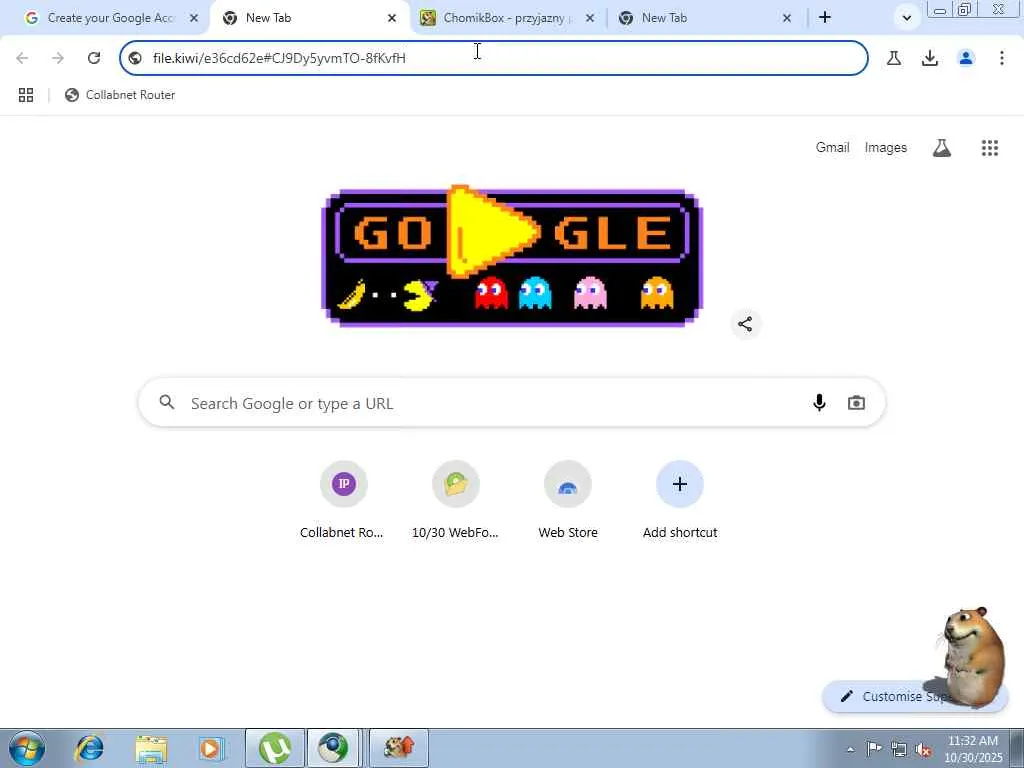Click the browser back arrow
This screenshot has height=768, width=1024.
[x=22, y=58]
